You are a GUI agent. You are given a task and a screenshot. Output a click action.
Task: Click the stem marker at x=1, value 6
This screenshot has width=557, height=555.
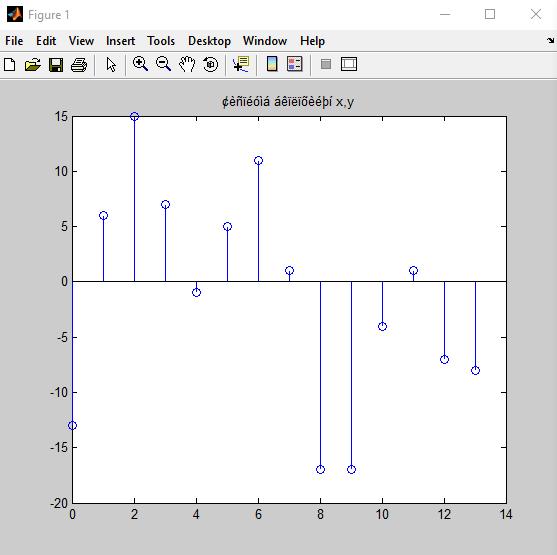click(103, 215)
